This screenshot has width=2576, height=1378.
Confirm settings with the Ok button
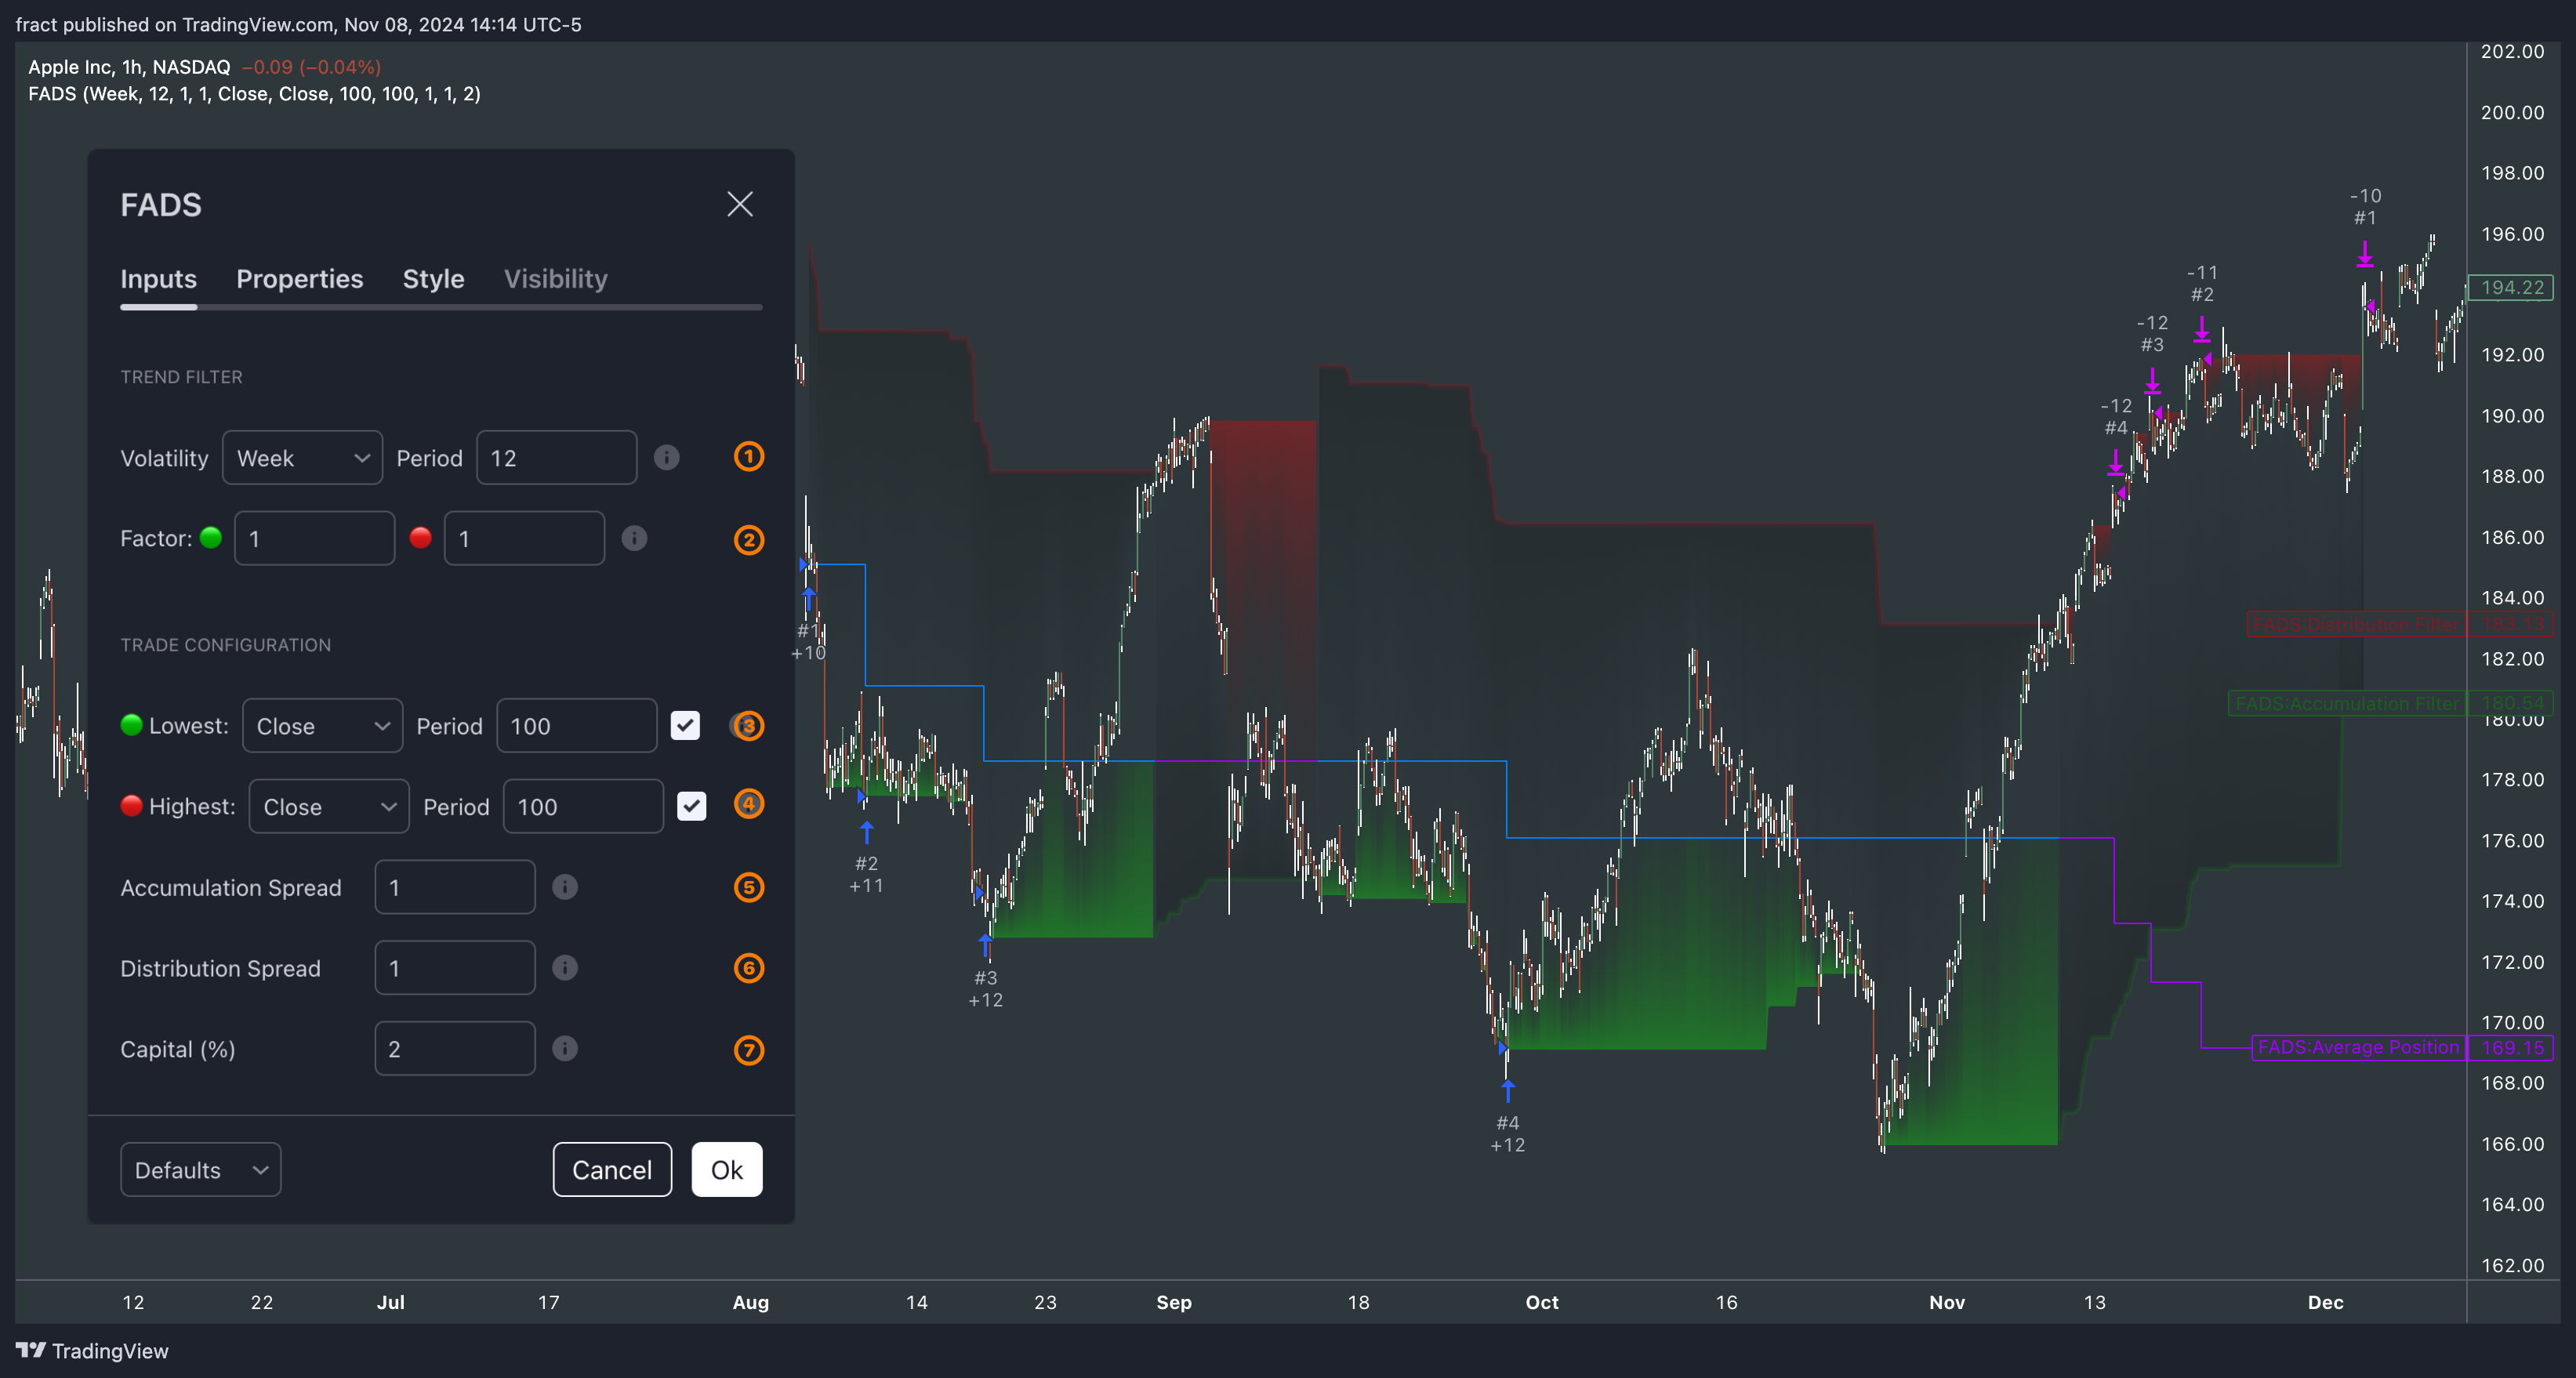tap(727, 1170)
